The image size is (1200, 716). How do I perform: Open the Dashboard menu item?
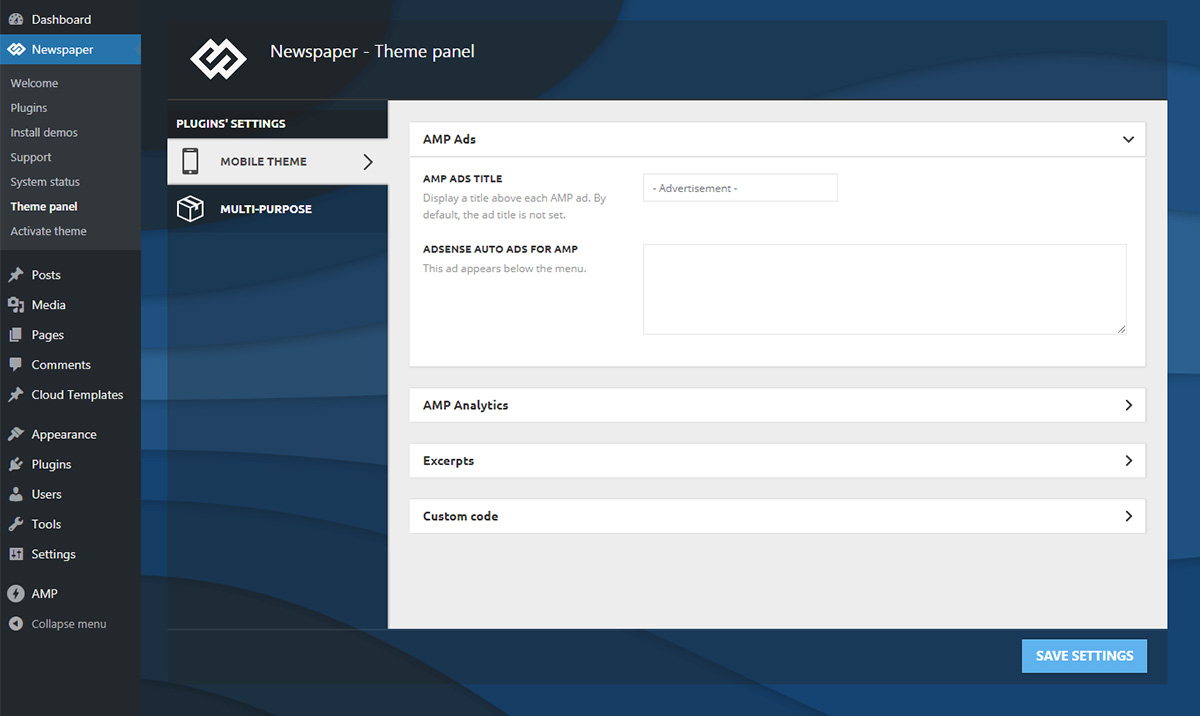(x=70, y=19)
